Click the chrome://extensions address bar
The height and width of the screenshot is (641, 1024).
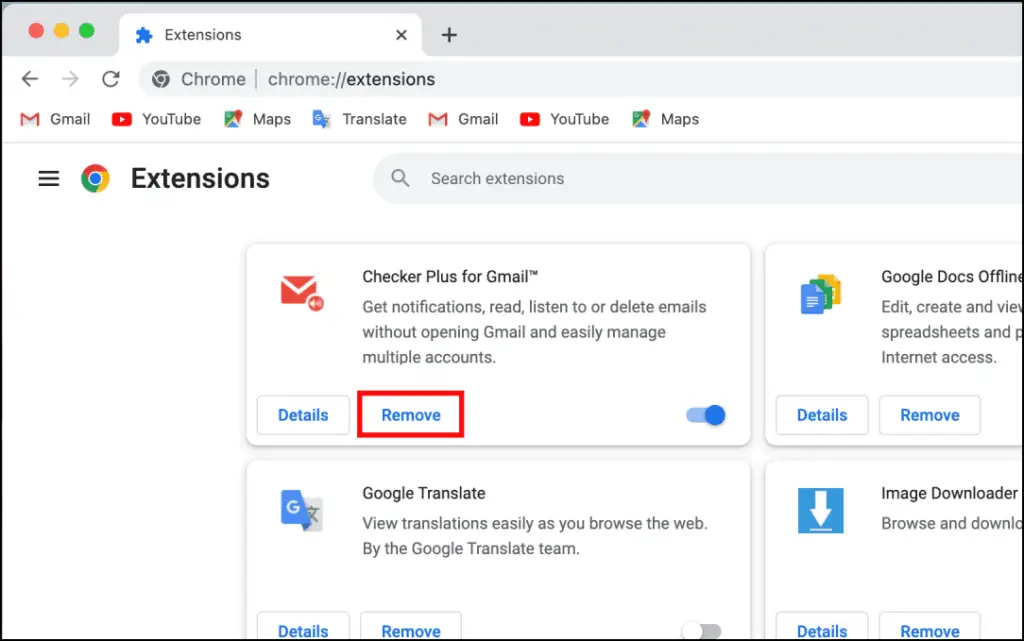tap(581, 79)
